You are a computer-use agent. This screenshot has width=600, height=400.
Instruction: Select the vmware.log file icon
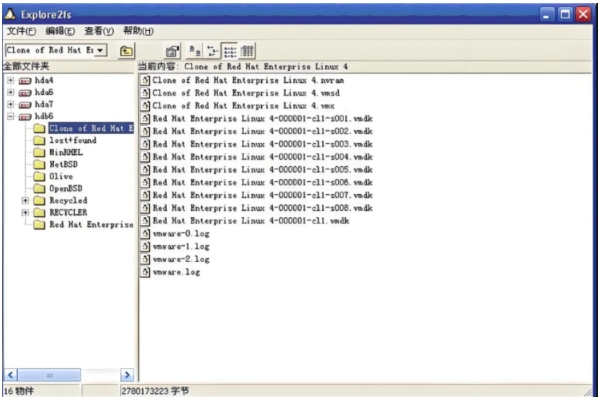145,271
